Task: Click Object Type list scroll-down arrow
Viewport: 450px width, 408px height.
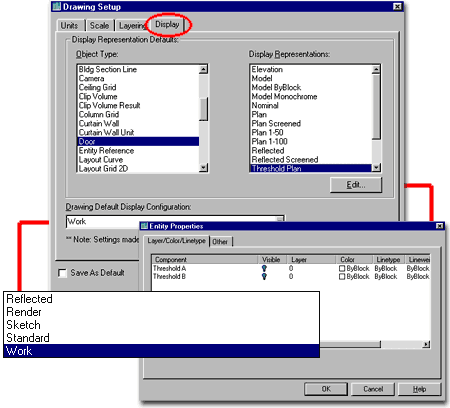Action: pyautogui.click(x=203, y=168)
